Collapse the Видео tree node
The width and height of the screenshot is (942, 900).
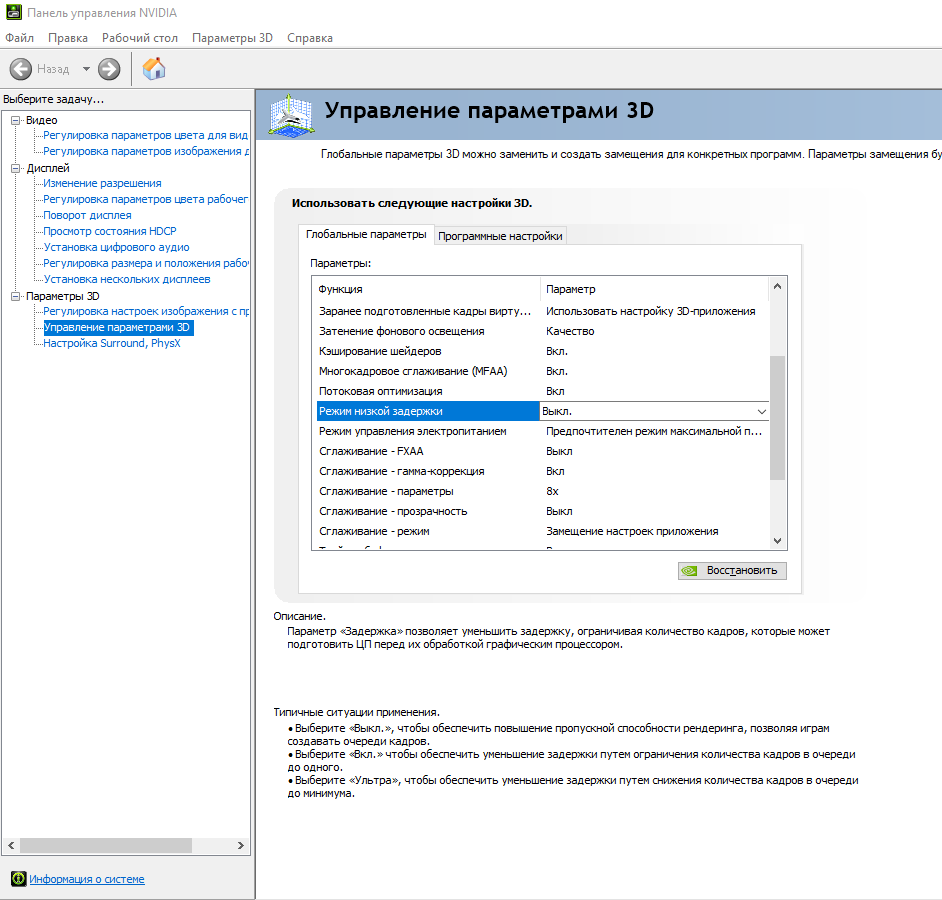tap(16, 120)
